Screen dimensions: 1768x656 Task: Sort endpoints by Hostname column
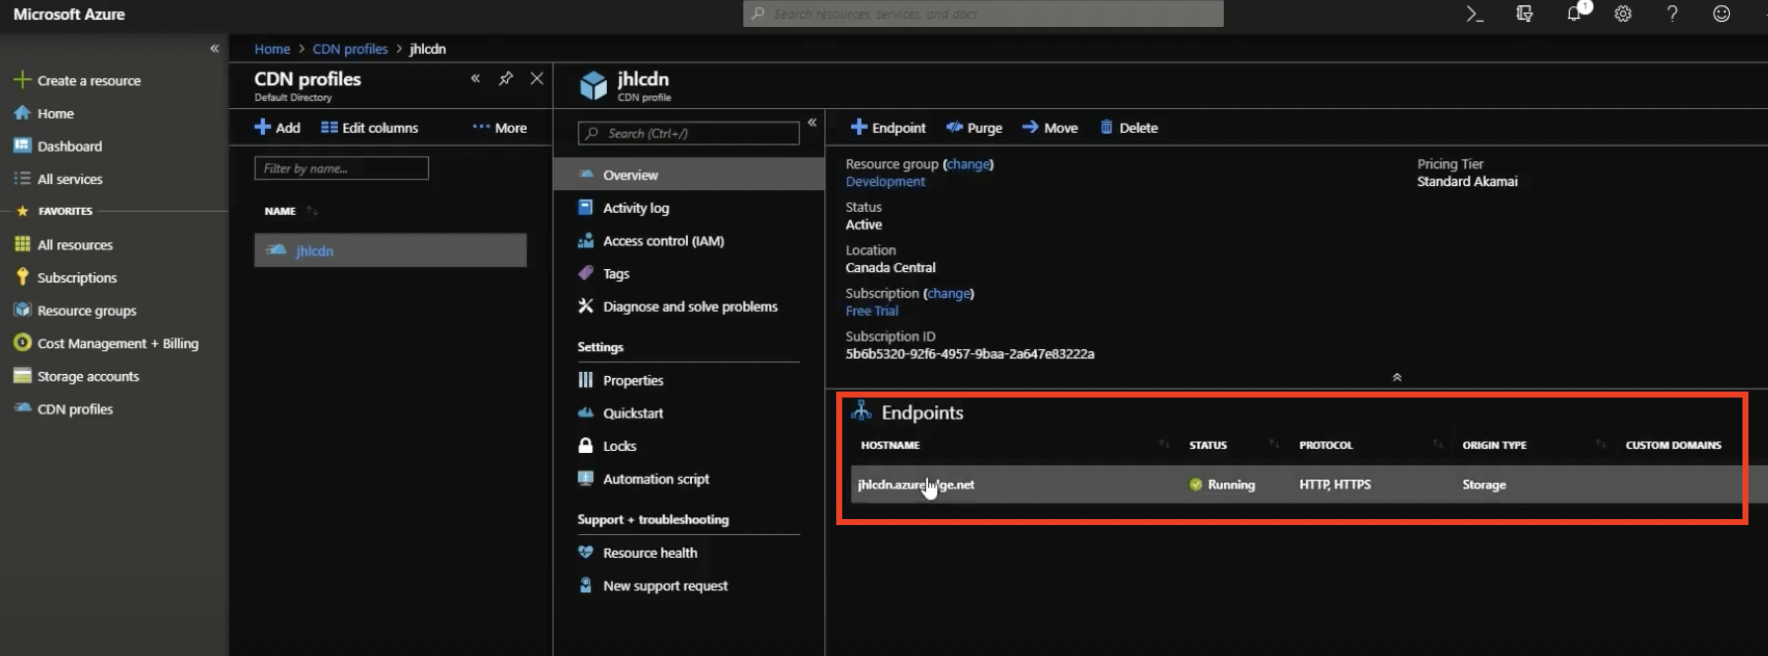click(x=890, y=445)
